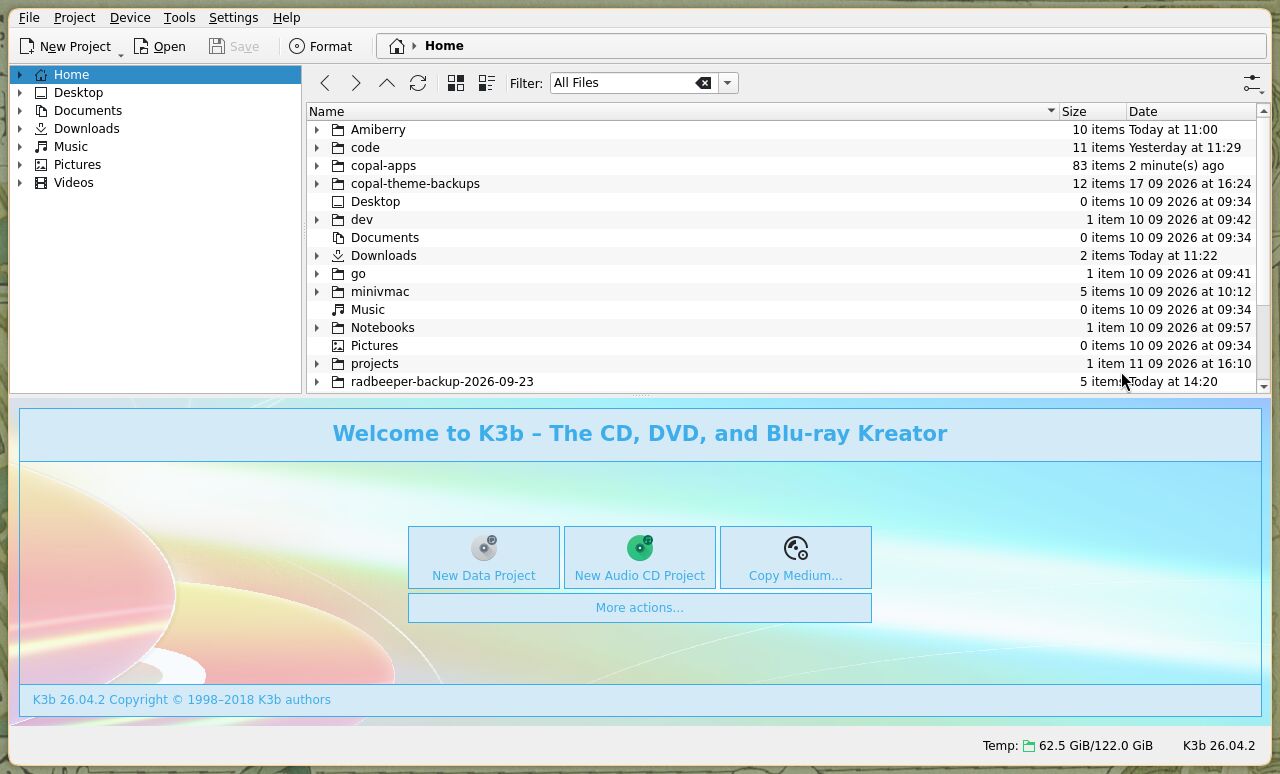Select Music in the sidebar

[x=71, y=147]
